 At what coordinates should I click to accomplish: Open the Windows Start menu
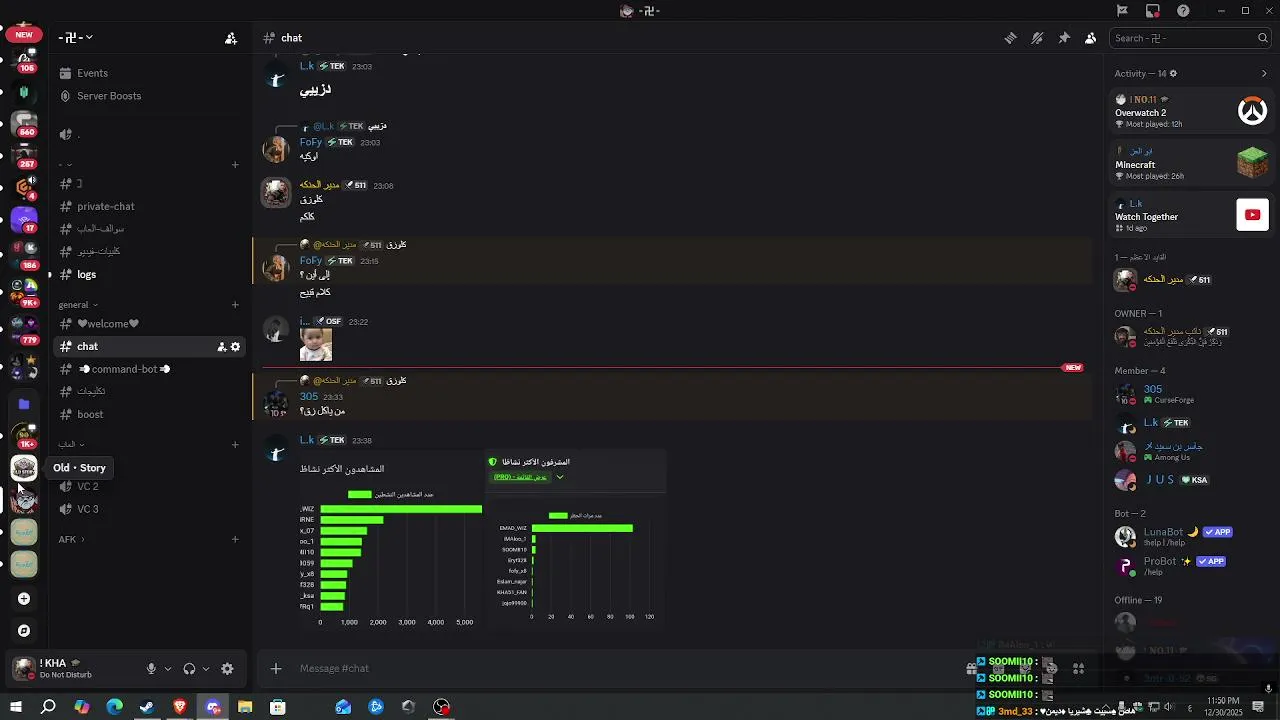[16, 707]
